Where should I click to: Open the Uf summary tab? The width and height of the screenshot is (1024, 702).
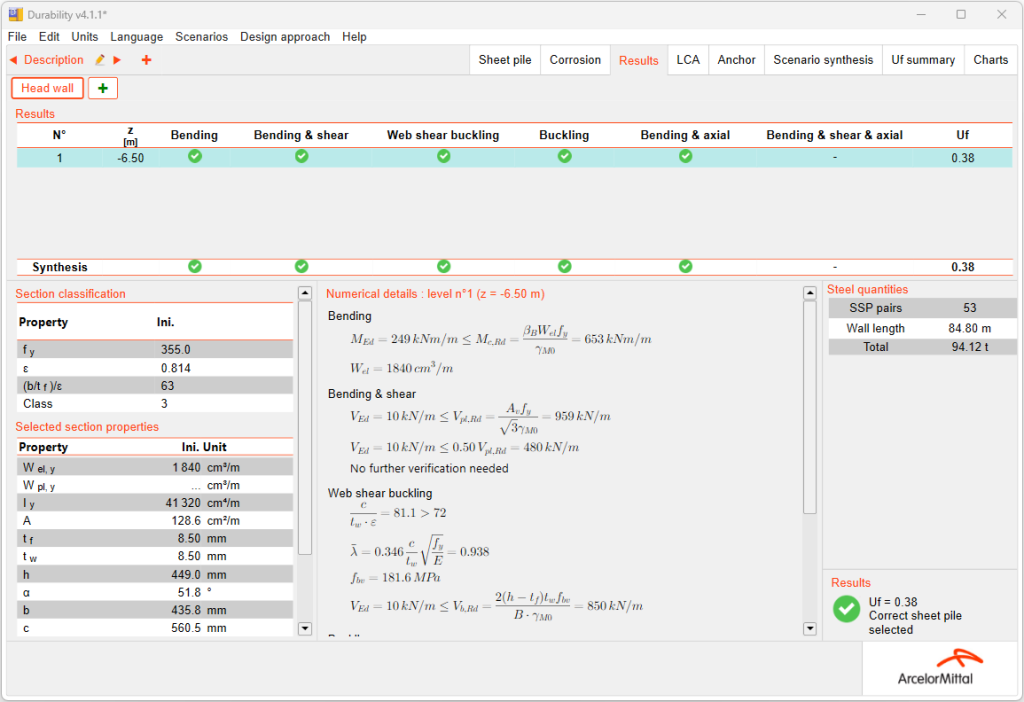click(x=923, y=60)
